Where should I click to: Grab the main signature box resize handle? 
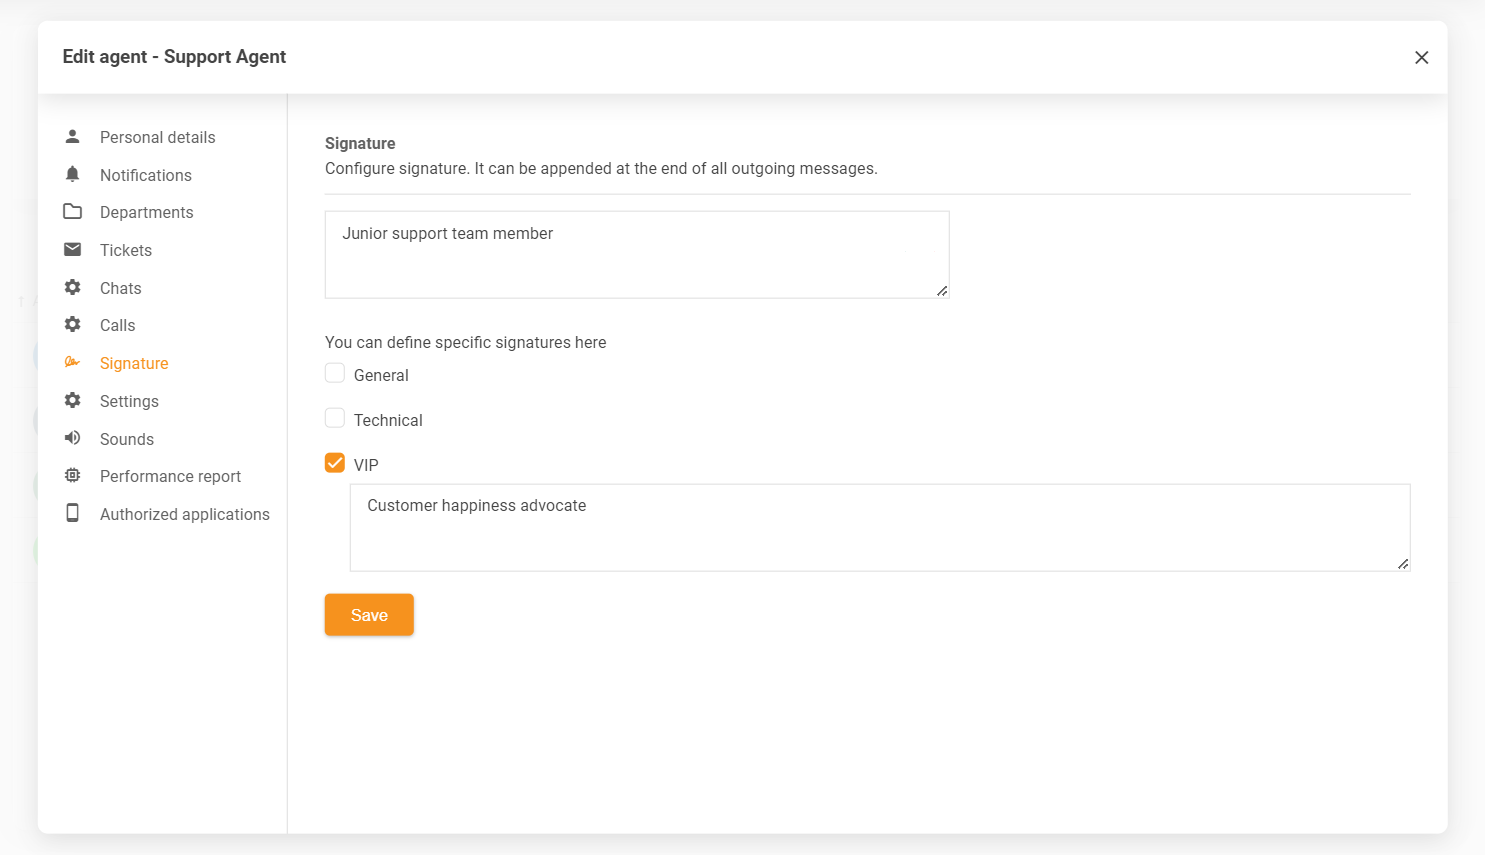click(x=942, y=291)
